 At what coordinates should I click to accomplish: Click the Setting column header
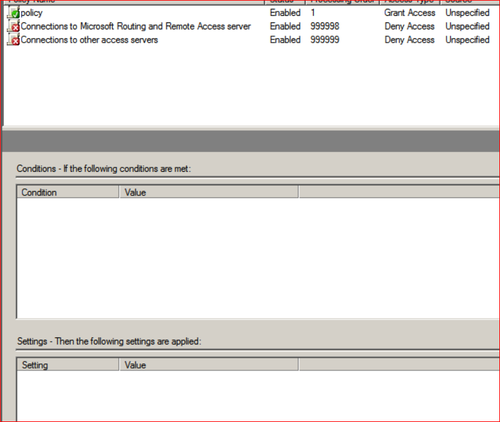68,365
